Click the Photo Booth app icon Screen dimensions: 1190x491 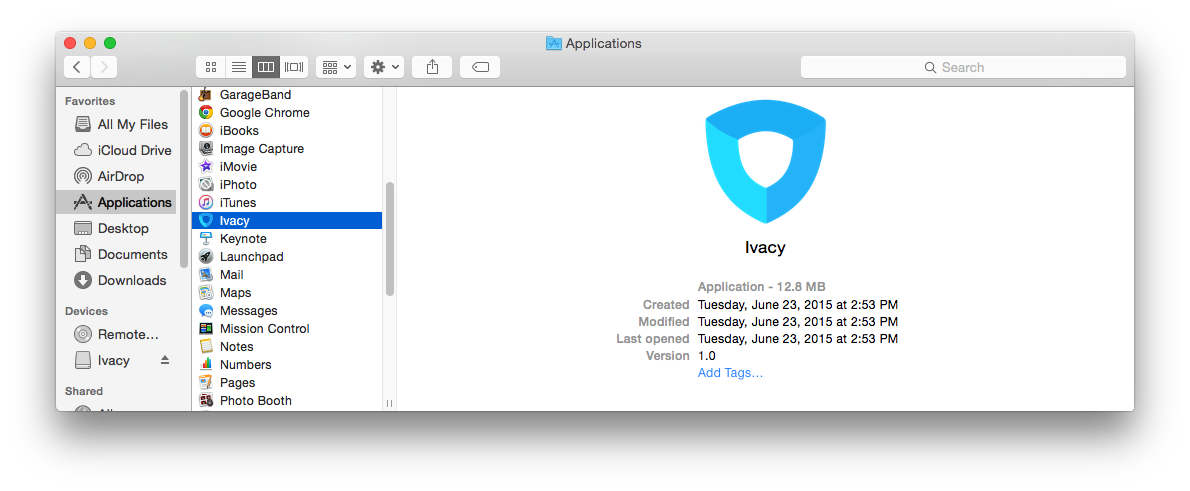206,401
